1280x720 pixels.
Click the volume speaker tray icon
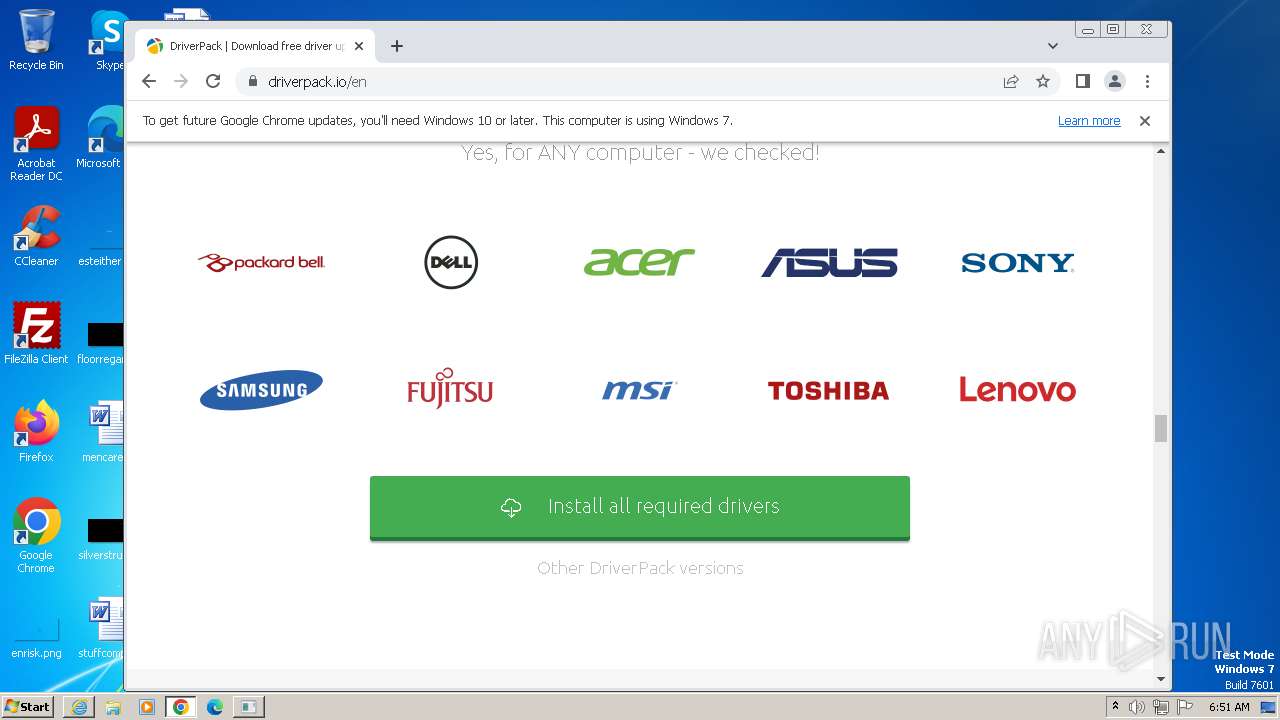click(x=1137, y=707)
